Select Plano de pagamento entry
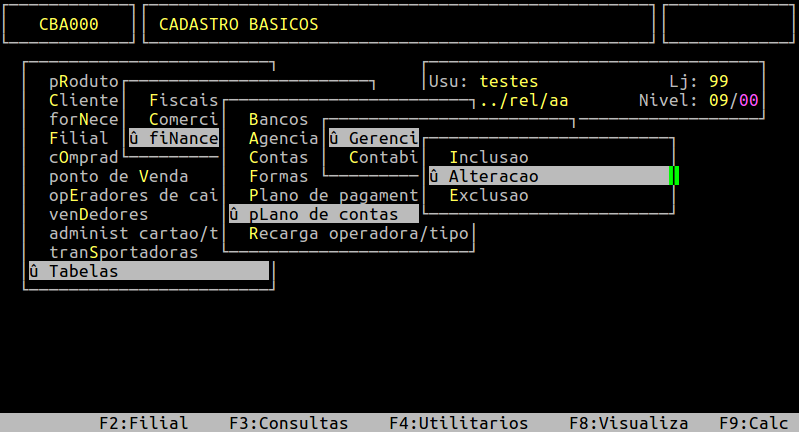Screen dimensions: 799x432 [332, 195]
